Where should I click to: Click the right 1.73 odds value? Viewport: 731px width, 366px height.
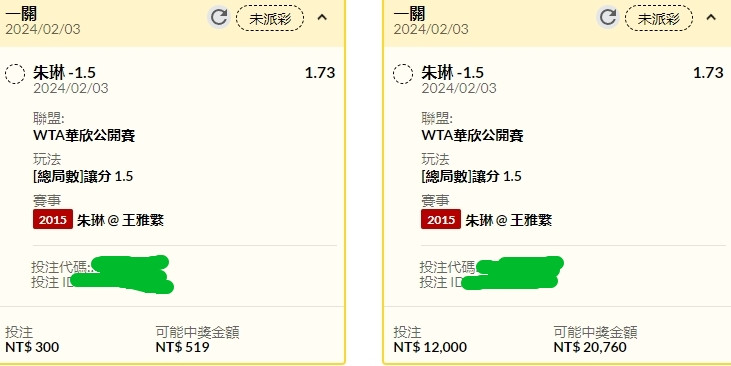tap(708, 73)
